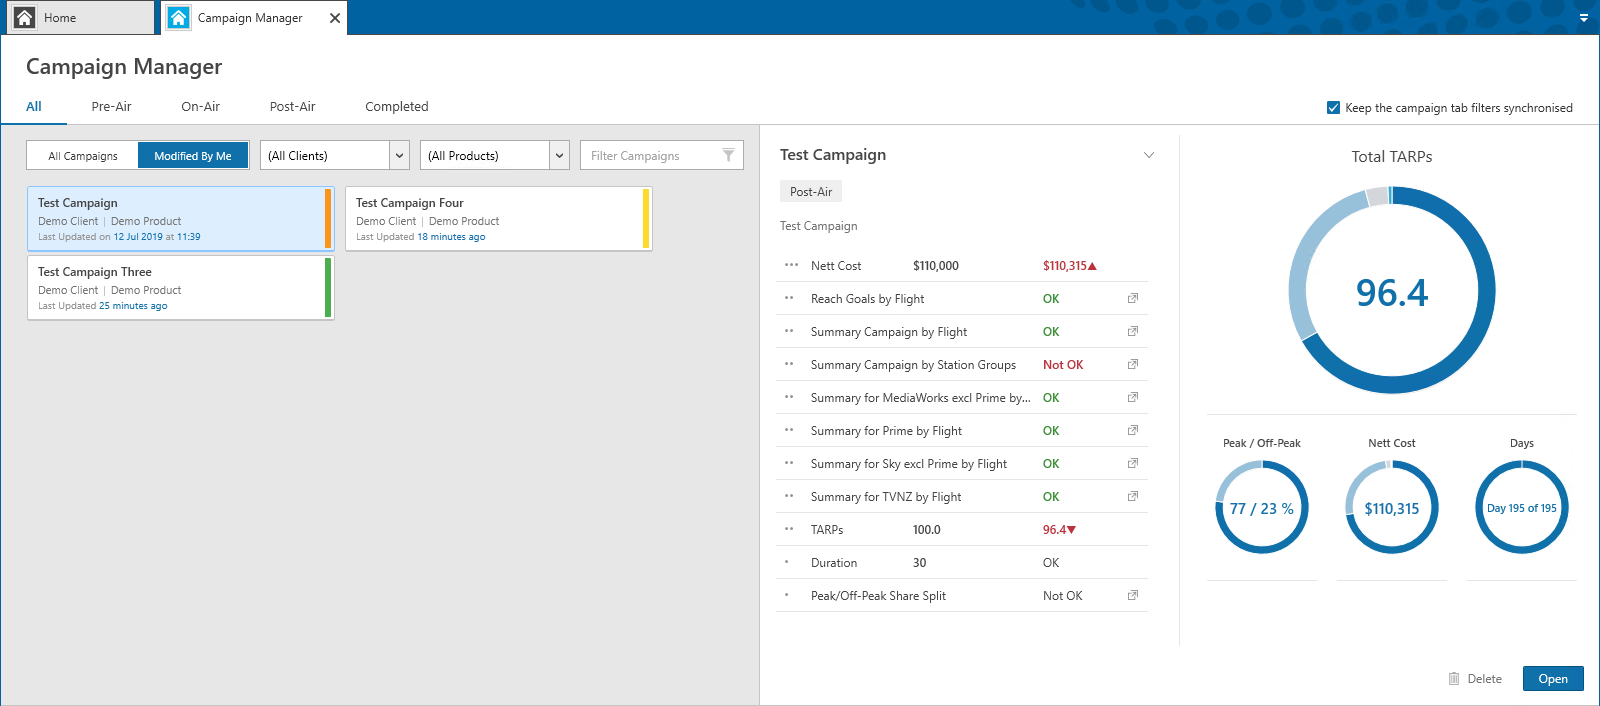This screenshot has height=706, width=1600.
Task: Close the Campaign Manager tab
Action: coord(335,18)
